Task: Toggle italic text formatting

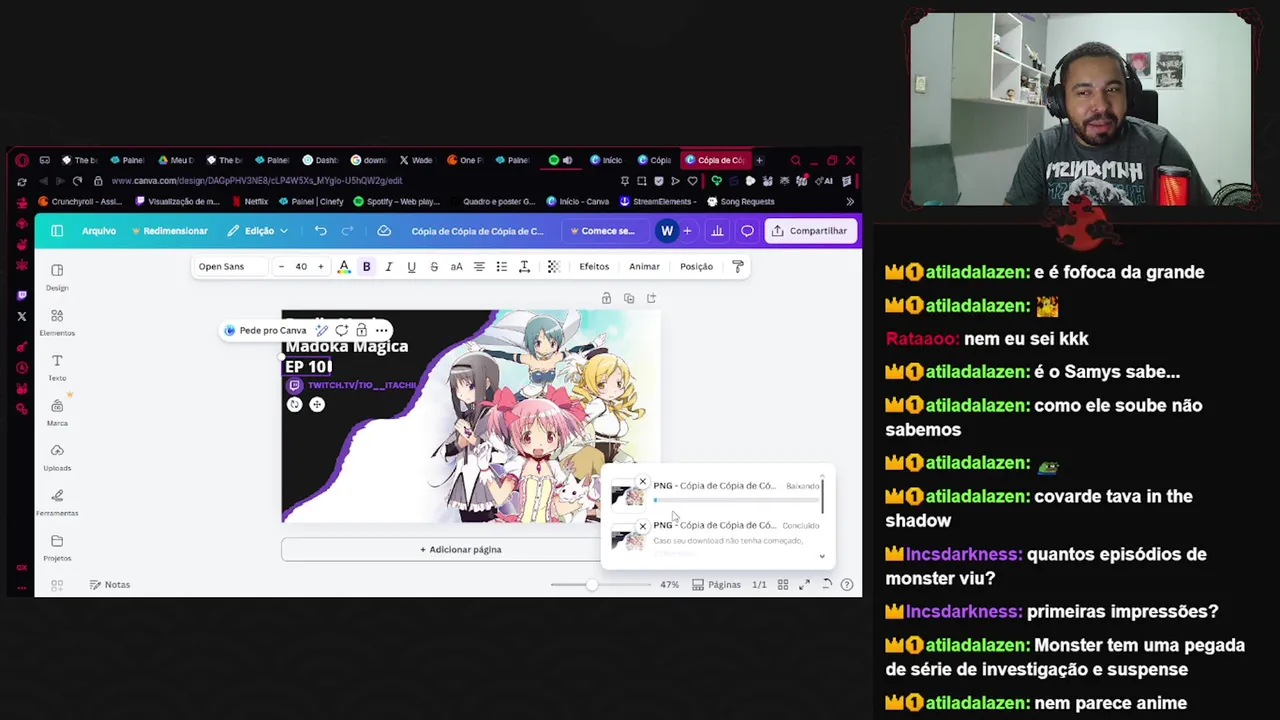Action: point(389,267)
